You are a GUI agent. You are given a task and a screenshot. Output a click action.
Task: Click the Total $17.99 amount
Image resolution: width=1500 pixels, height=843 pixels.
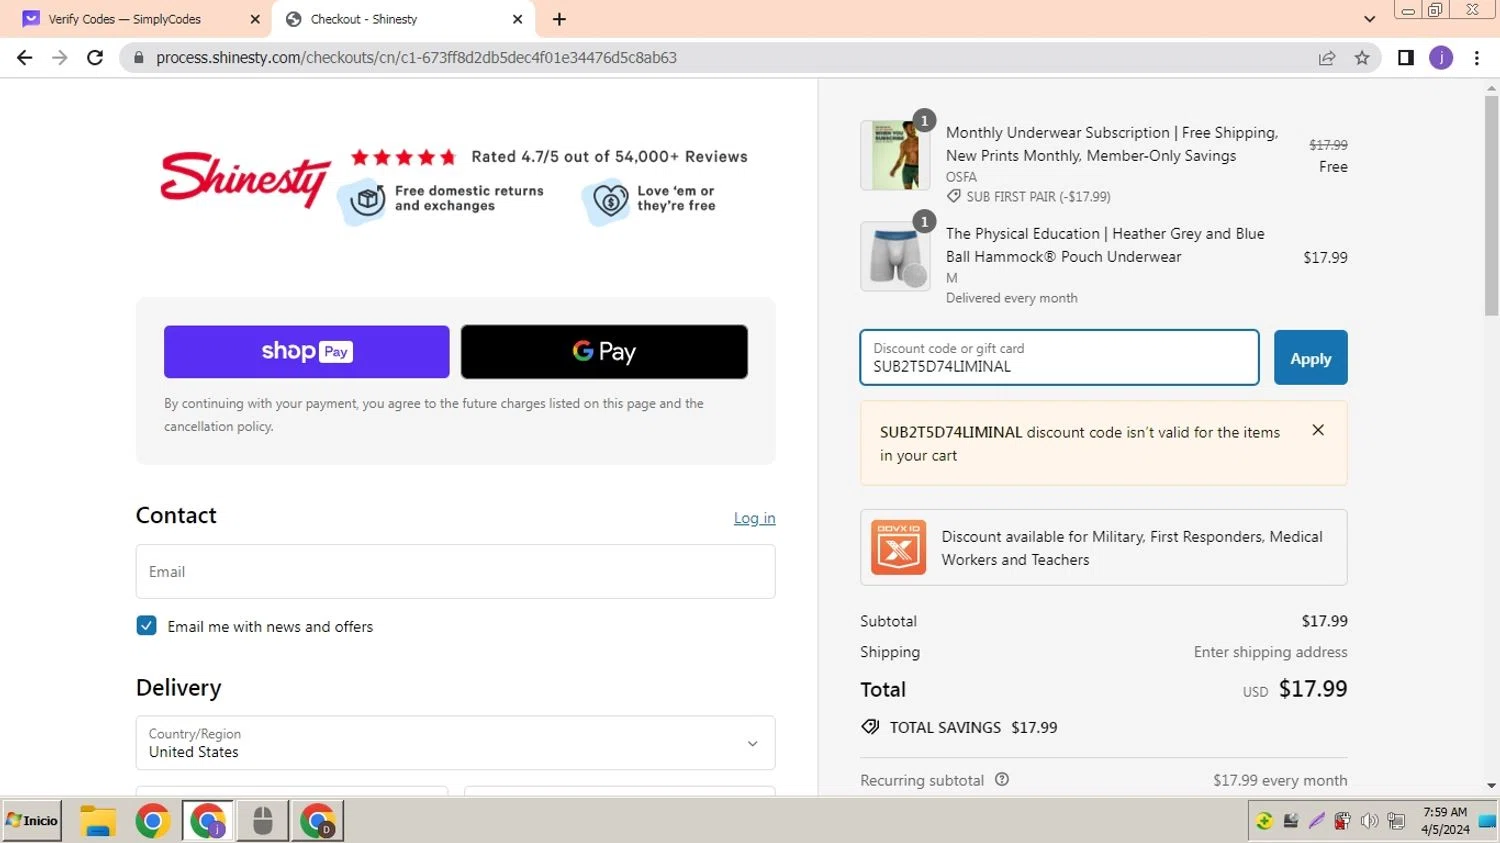pos(1313,689)
